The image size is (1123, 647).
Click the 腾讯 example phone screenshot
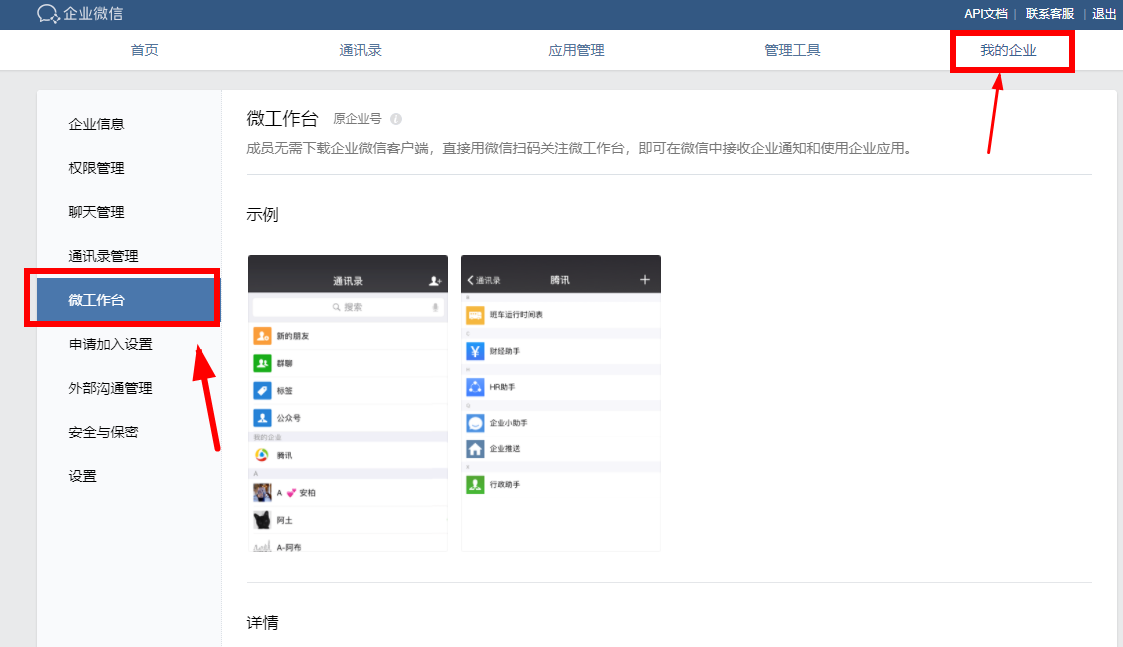pos(561,403)
